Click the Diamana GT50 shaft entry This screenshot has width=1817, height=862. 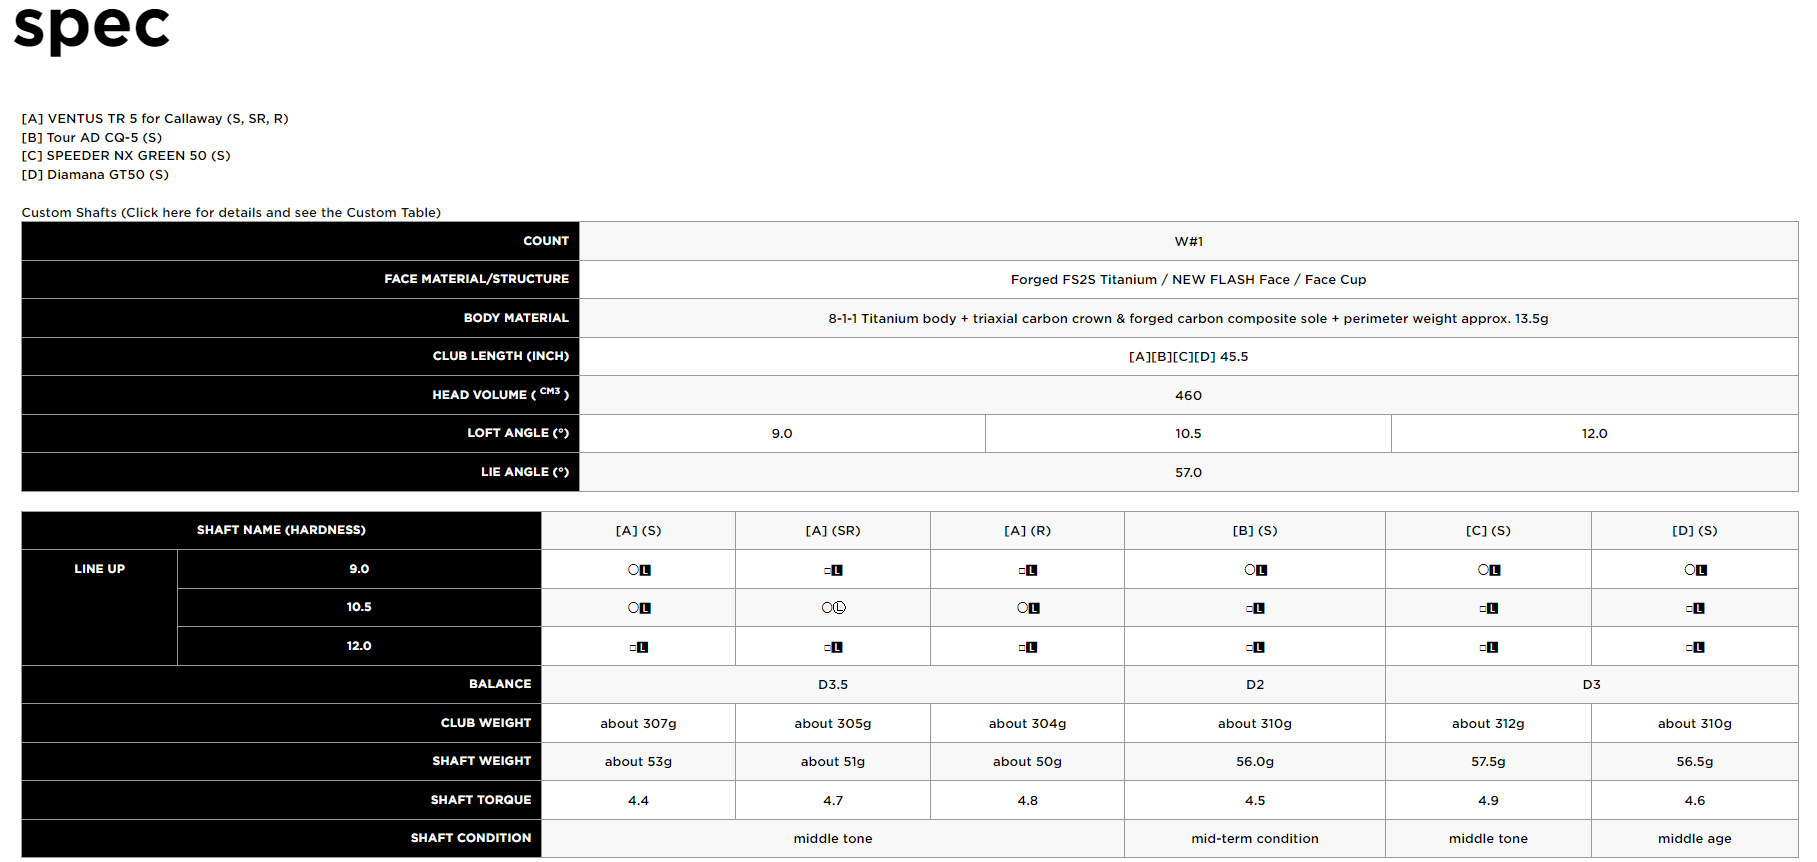click(x=95, y=175)
